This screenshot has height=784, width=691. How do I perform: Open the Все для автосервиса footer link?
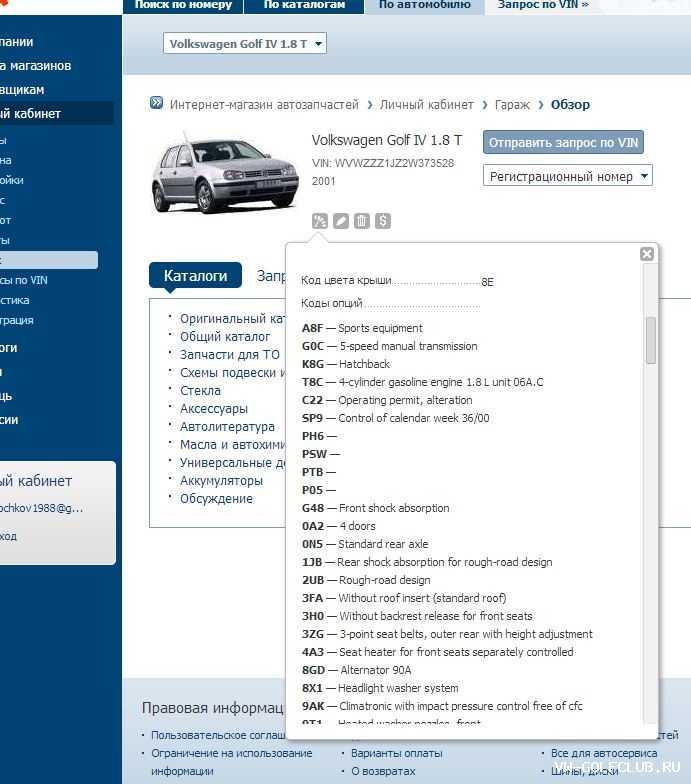coord(604,753)
